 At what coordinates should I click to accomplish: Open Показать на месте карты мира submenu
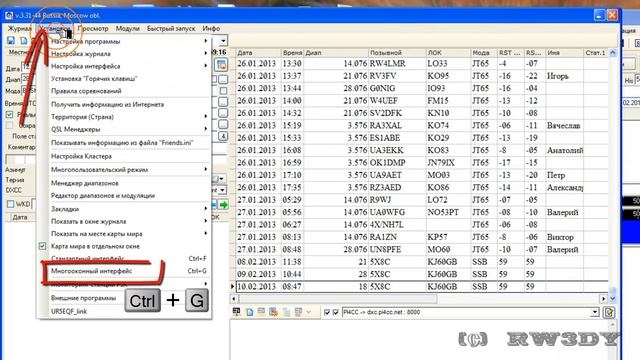[x=97, y=234]
